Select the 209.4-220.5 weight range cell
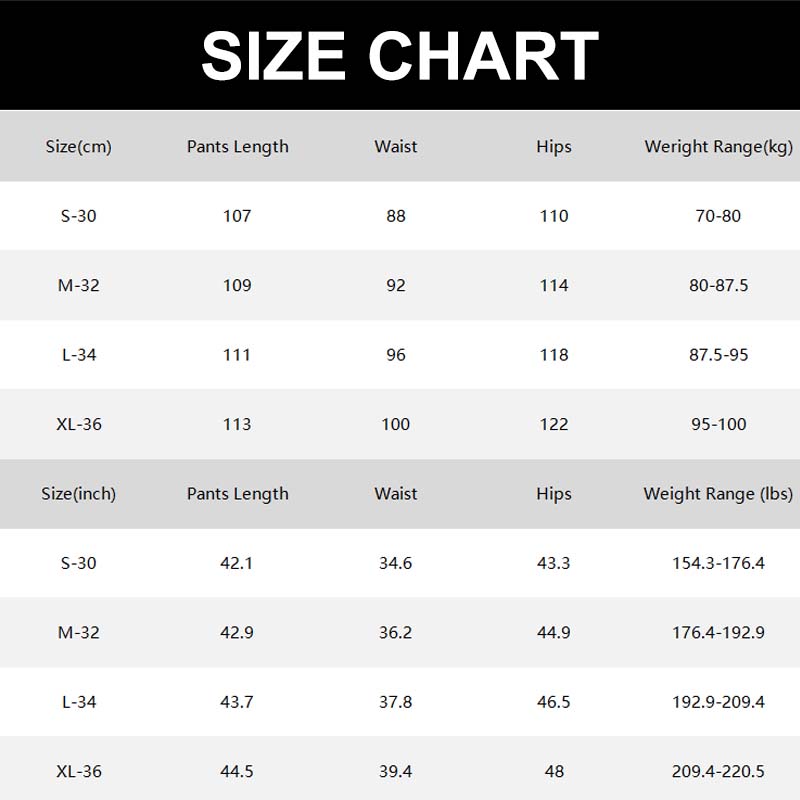The width and height of the screenshot is (800, 800). pyautogui.click(x=718, y=772)
